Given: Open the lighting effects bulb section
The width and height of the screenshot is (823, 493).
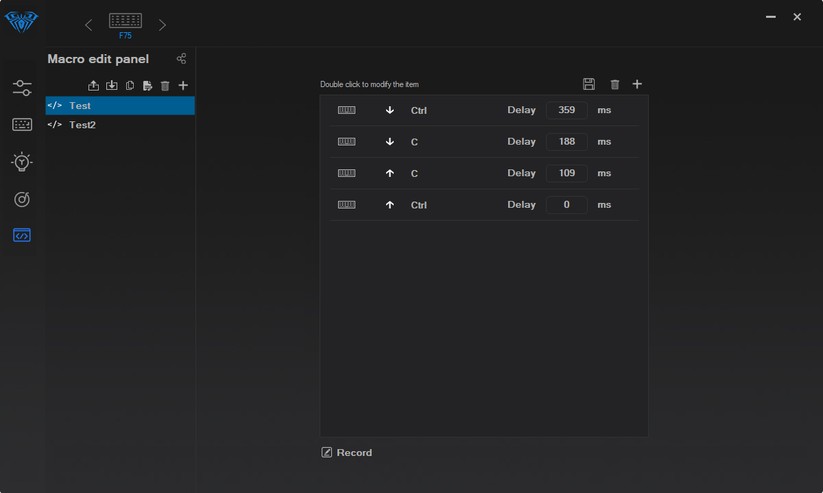Looking at the screenshot, I should click(22, 162).
